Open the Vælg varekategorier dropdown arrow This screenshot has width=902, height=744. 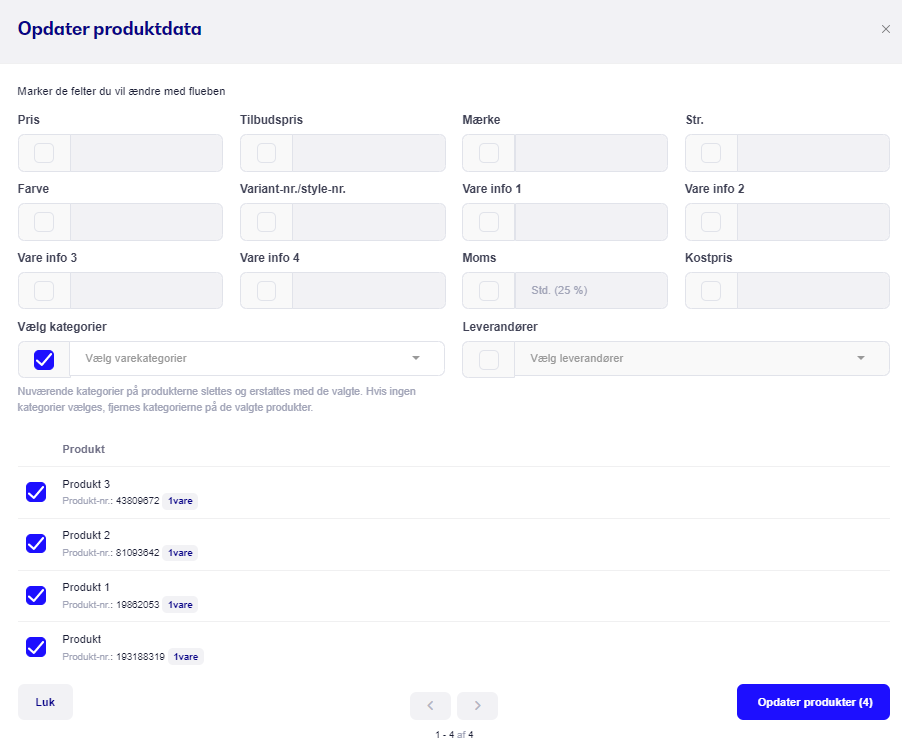[x=416, y=358]
